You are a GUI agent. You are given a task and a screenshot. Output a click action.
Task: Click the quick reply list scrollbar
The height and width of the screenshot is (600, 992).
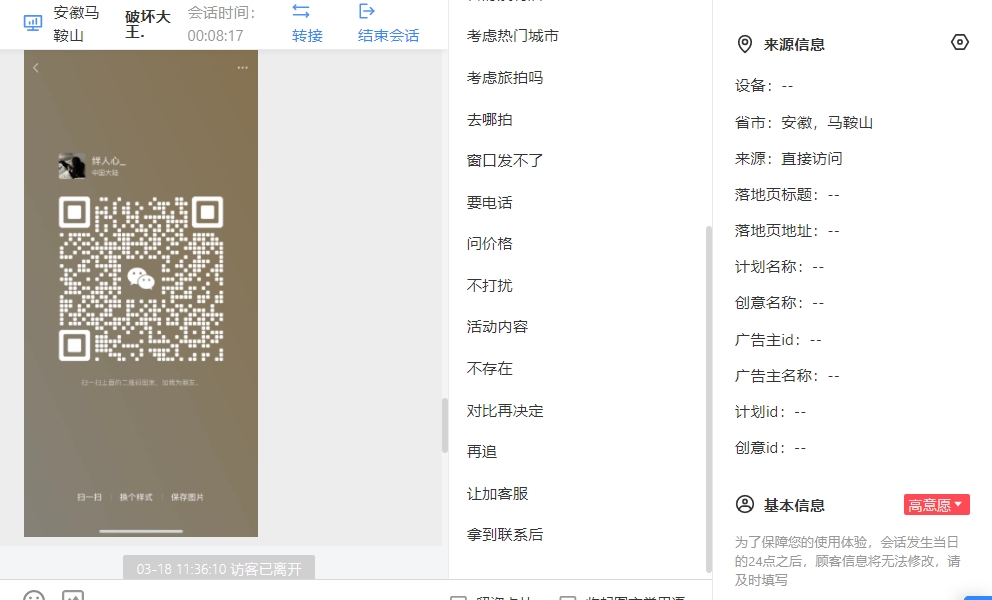click(709, 399)
